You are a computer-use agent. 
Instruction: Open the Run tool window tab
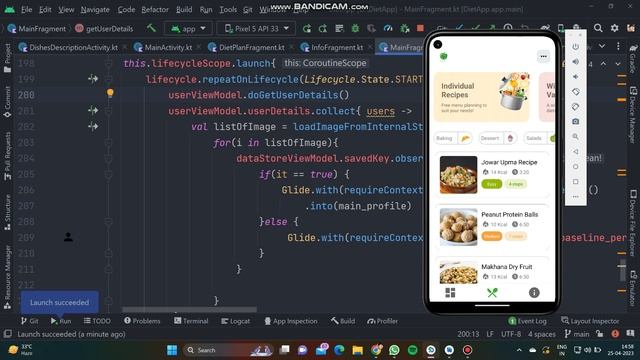click(x=61, y=321)
